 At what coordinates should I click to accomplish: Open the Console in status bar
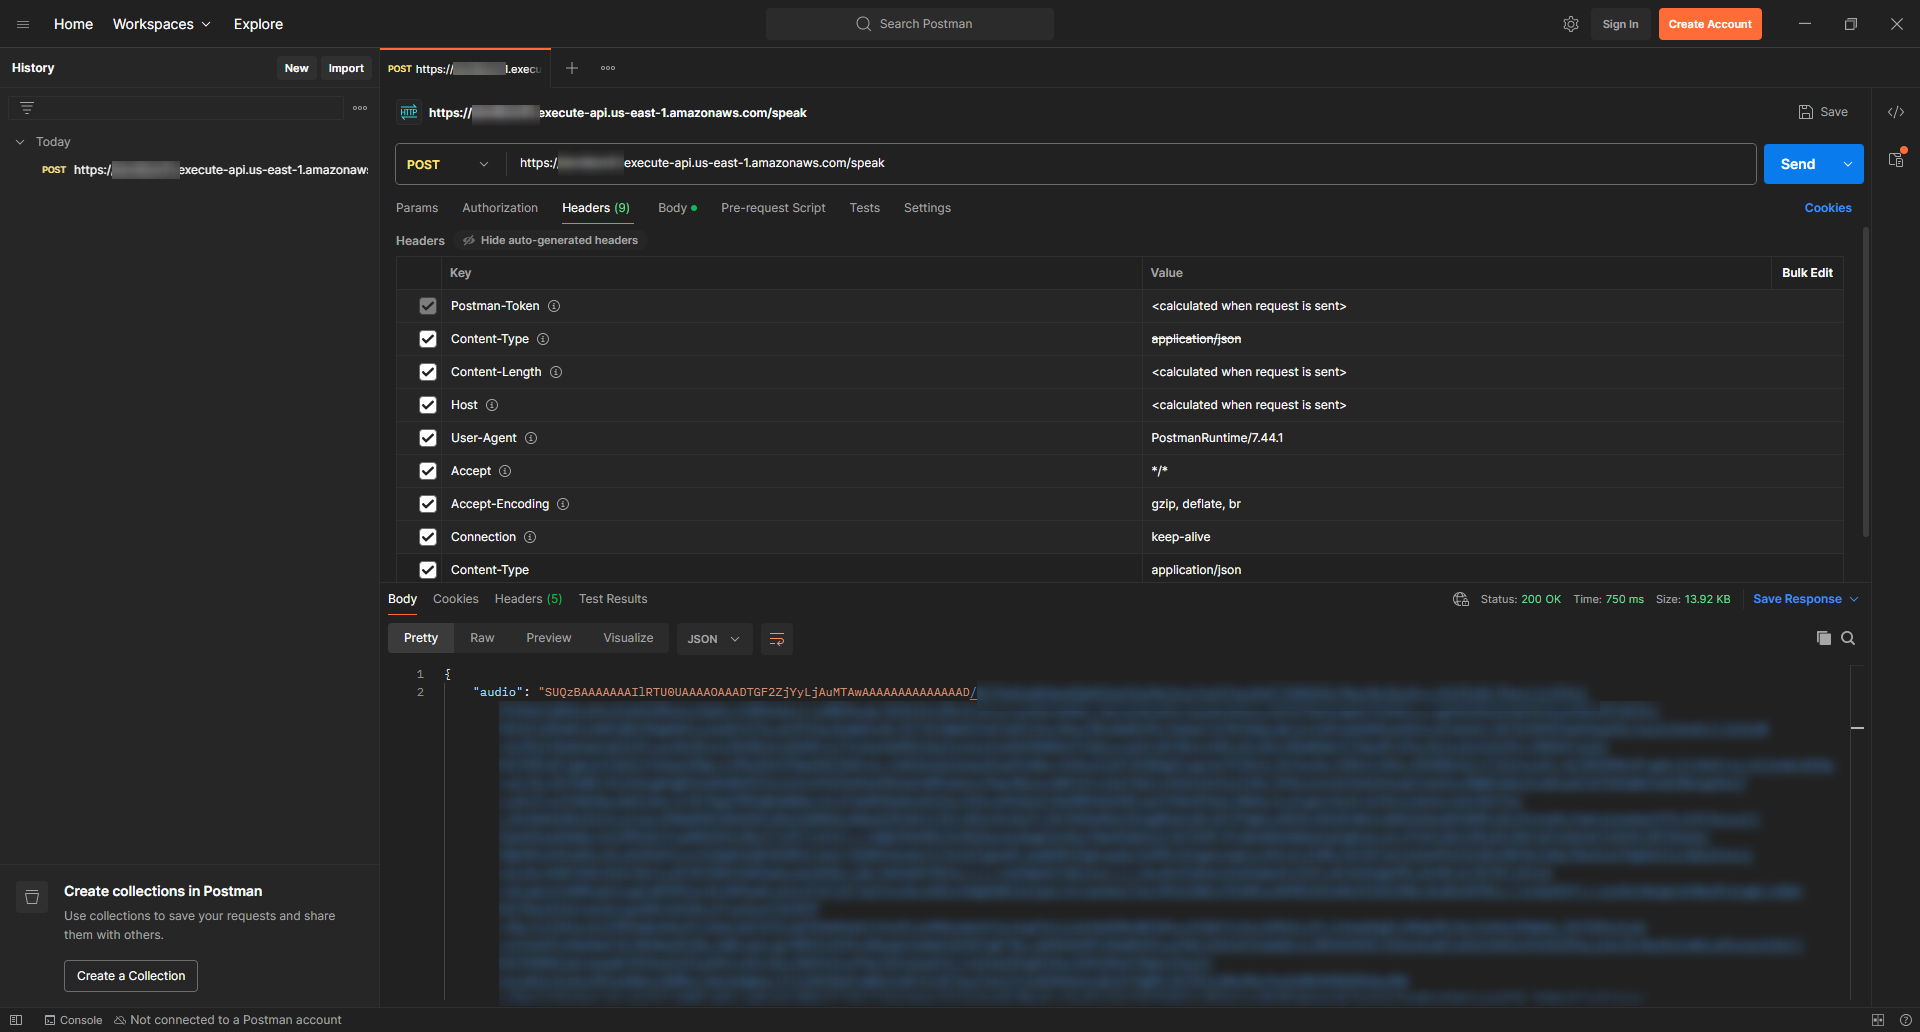coord(73,1020)
